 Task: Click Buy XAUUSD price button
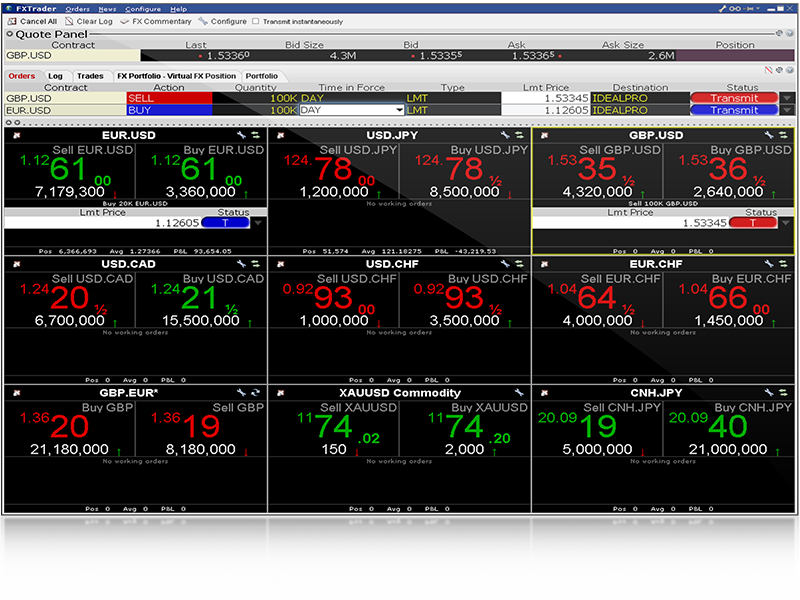click(x=464, y=429)
